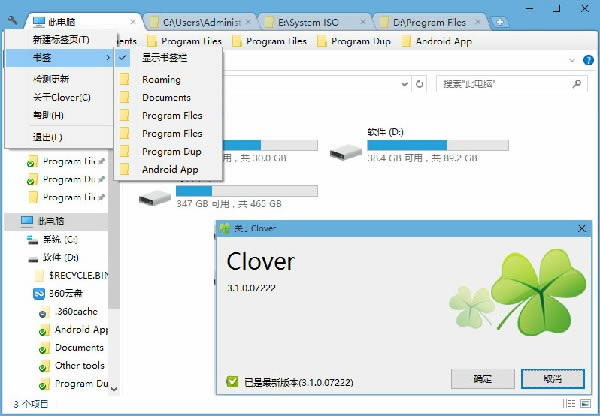Close the About Clover dialog
This screenshot has height=416, width=600.
[582, 228]
